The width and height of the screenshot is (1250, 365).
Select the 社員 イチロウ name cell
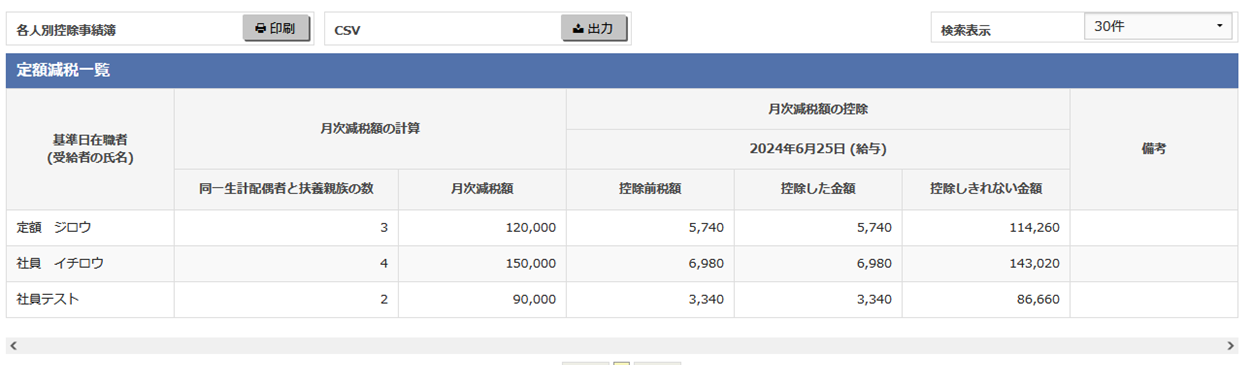pos(90,264)
